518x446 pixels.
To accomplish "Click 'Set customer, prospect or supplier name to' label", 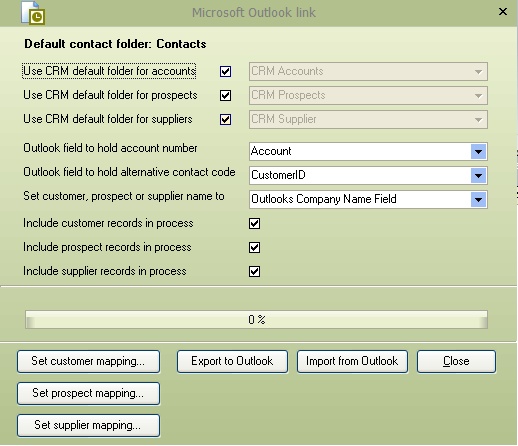I will pos(124,196).
